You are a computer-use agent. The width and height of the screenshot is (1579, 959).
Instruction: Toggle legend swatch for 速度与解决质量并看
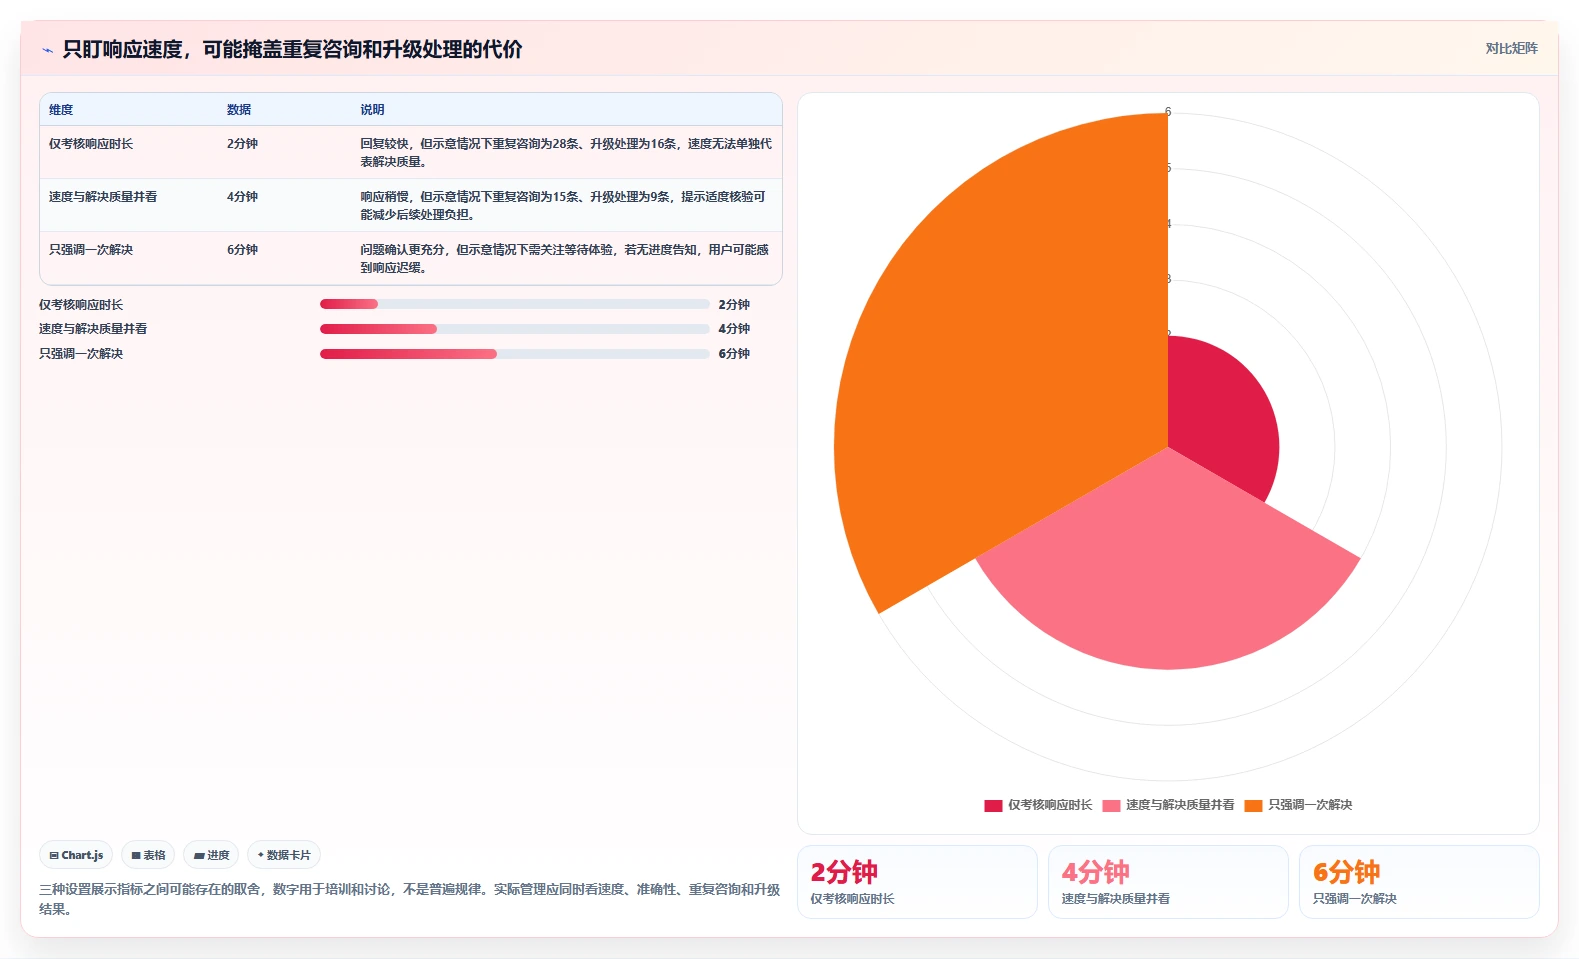pos(1111,806)
